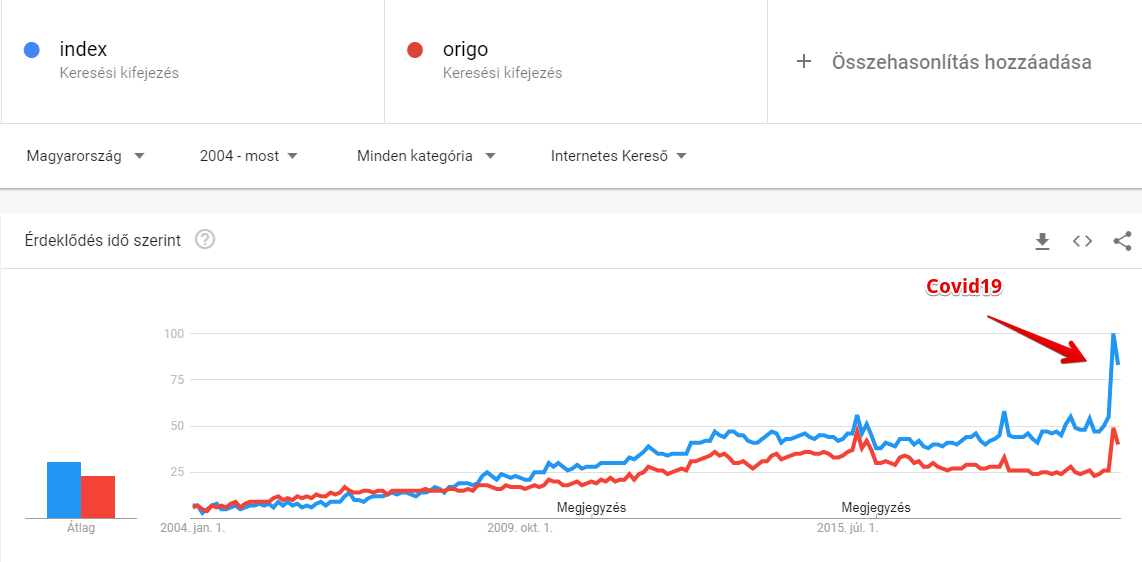1142x562 pixels.
Task: Click the blue Covid19 peak on chart
Action: 1114,335
